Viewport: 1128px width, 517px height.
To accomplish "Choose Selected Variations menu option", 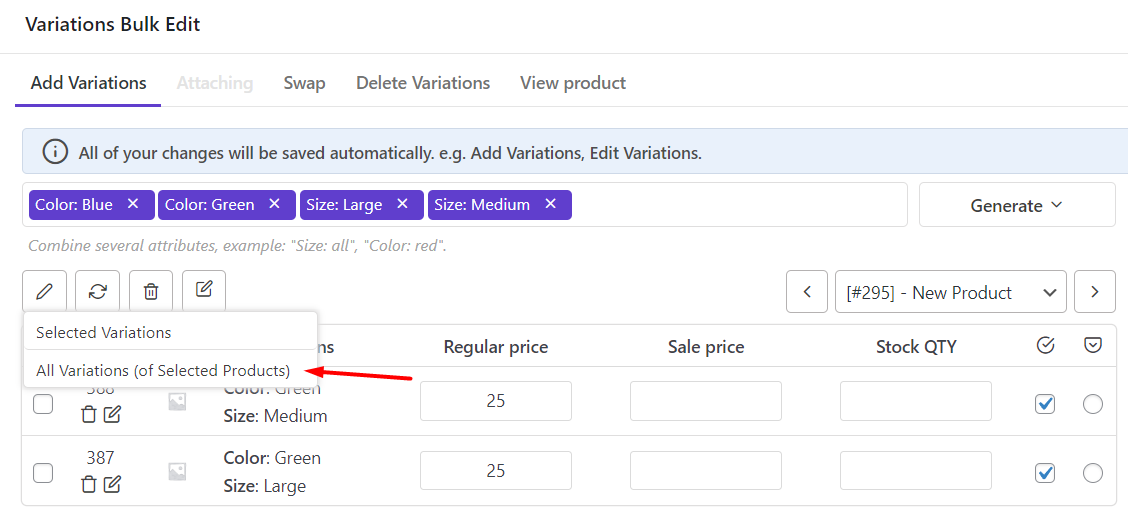I will coord(104,332).
